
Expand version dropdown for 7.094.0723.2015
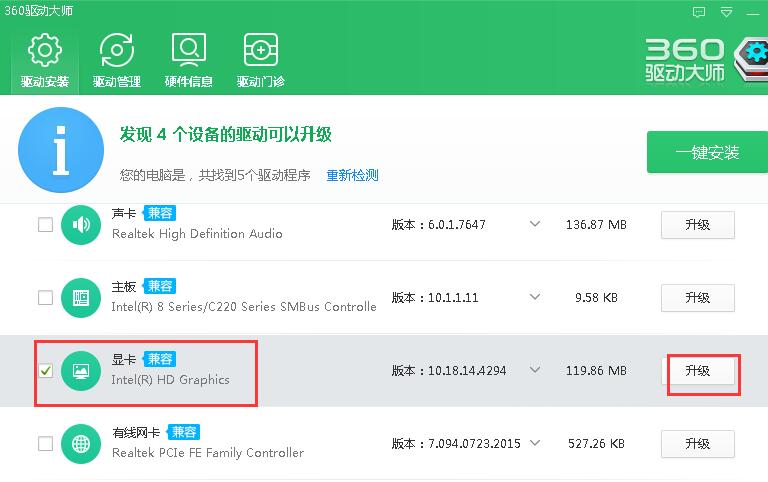point(535,443)
